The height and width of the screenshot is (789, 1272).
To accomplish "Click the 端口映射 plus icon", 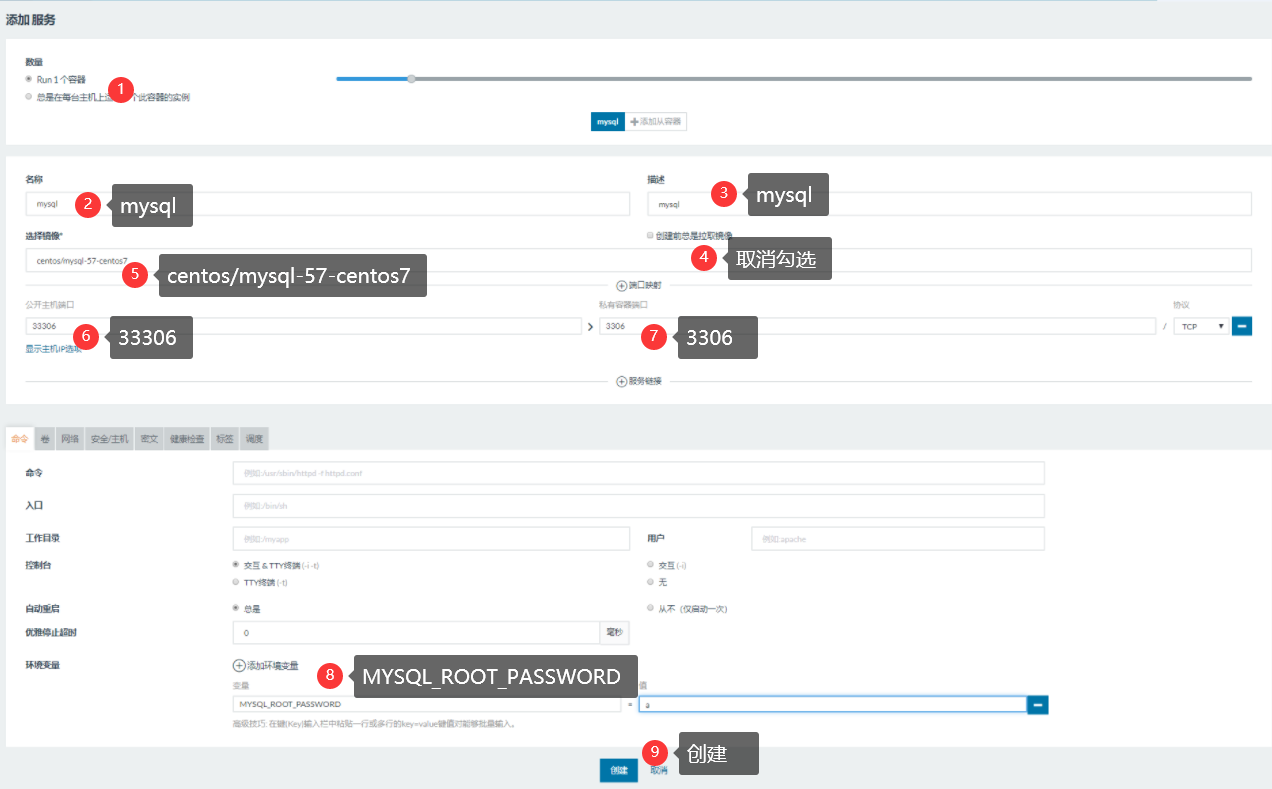I will point(621,286).
